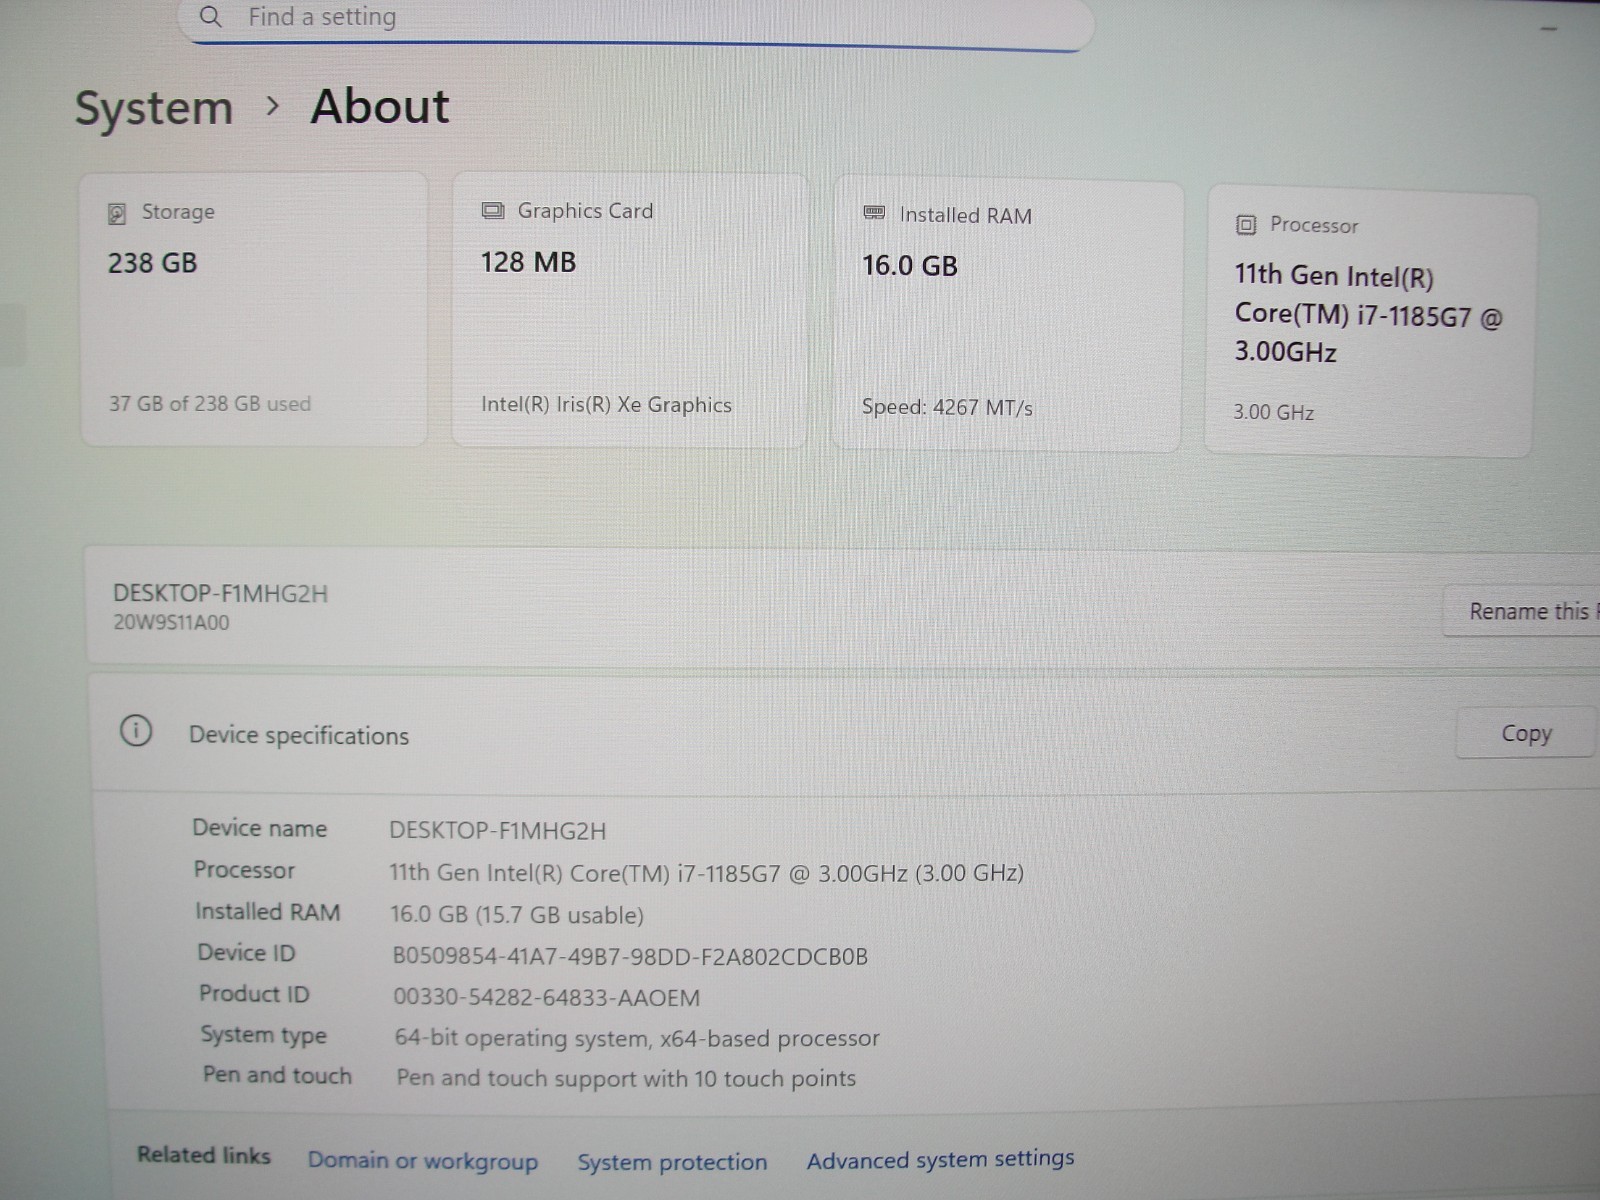The width and height of the screenshot is (1600, 1200).
Task: Open the Graphics Card 128 MB card
Action: click(x=629, y=311)
